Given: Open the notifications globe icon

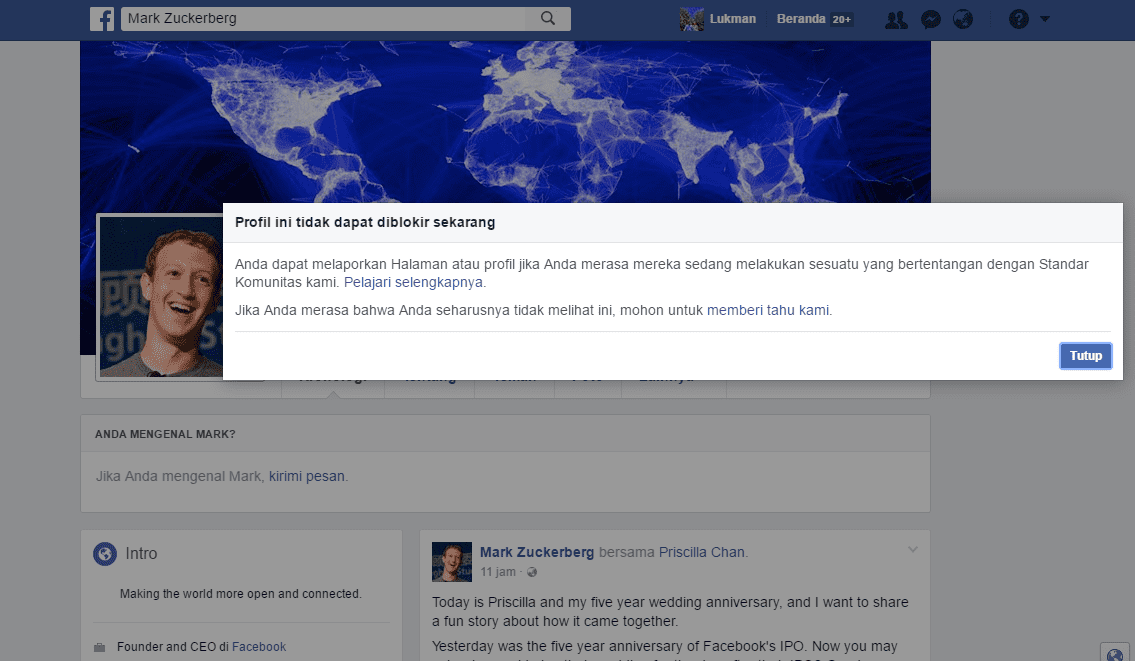Looking at the screenshot, I should point(963,20).
